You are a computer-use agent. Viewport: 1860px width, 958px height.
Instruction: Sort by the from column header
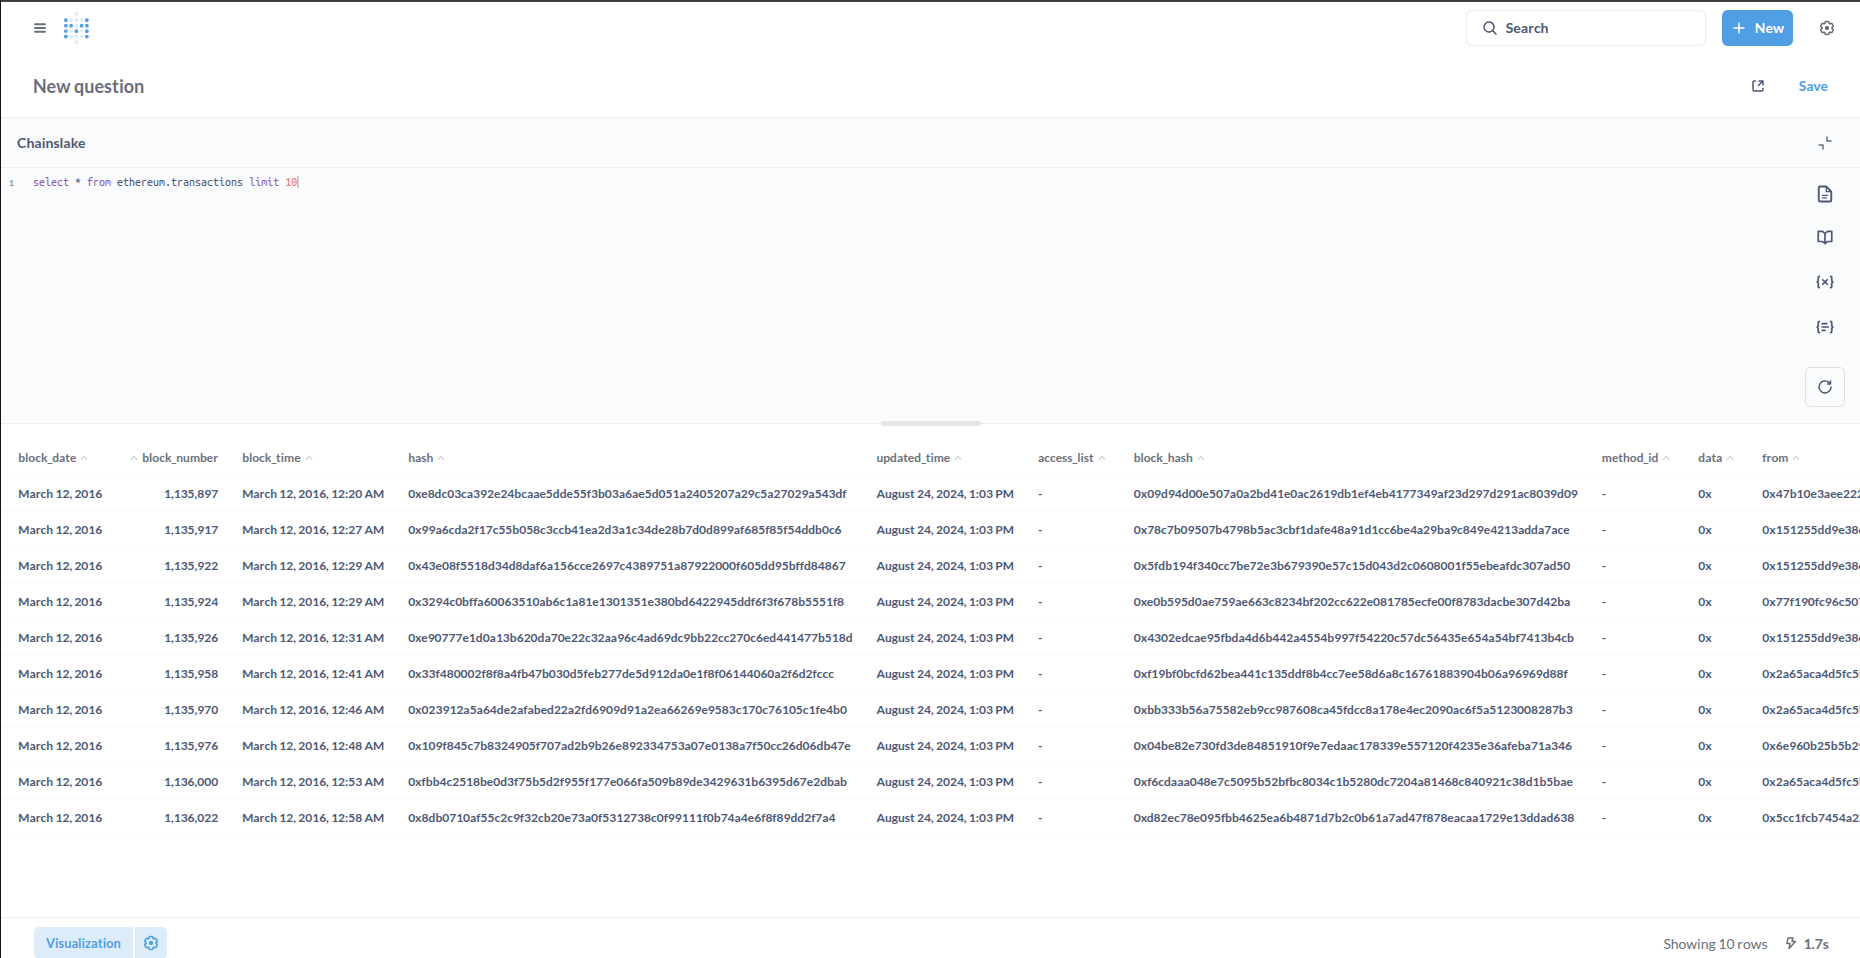coord(1775,458)
